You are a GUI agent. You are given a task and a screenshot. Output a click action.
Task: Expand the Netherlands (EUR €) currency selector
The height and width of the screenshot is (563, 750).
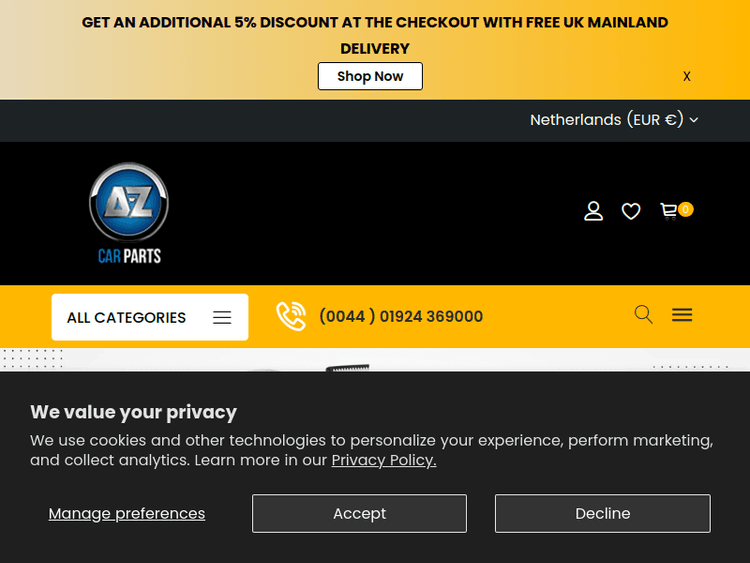tap(606, 120)
